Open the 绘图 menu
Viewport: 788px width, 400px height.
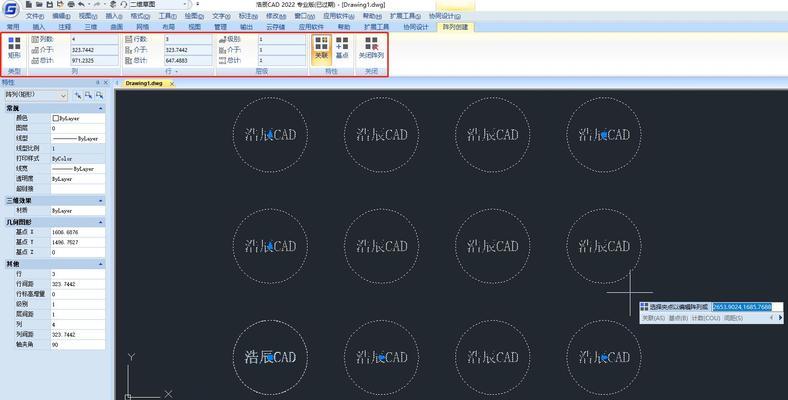[x=194, y=16]
